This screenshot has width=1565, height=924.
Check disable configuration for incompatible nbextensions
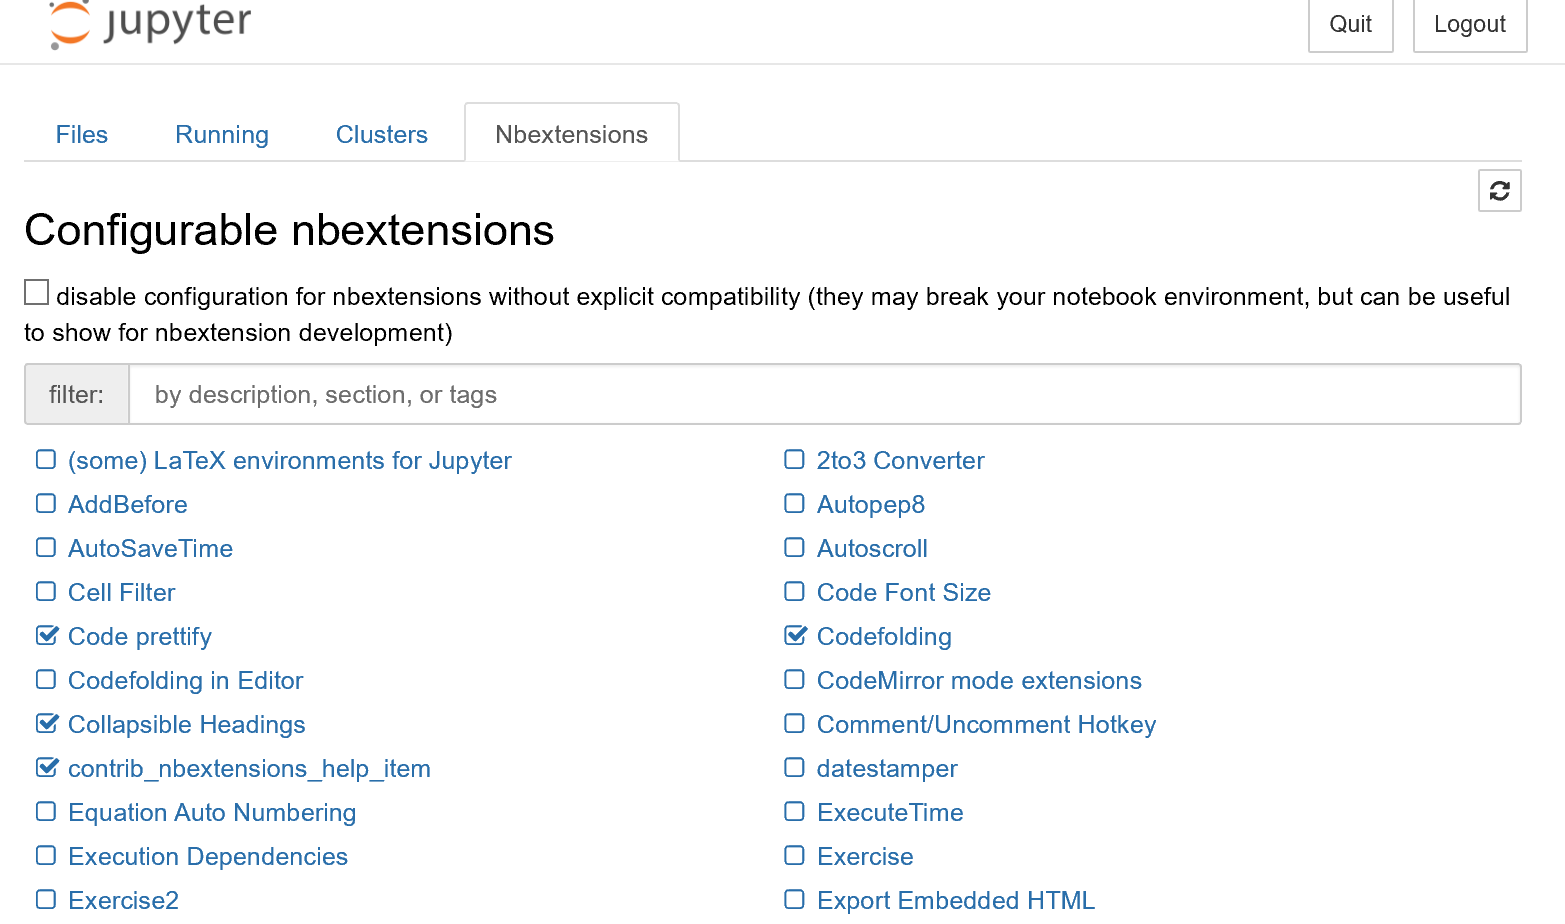point(36,291)
